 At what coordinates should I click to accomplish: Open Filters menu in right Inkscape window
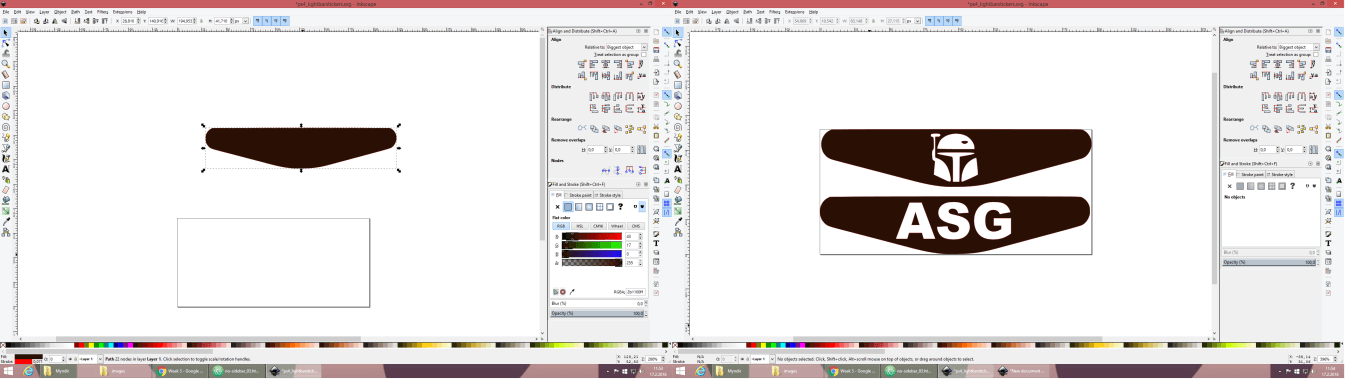(775, 12)
